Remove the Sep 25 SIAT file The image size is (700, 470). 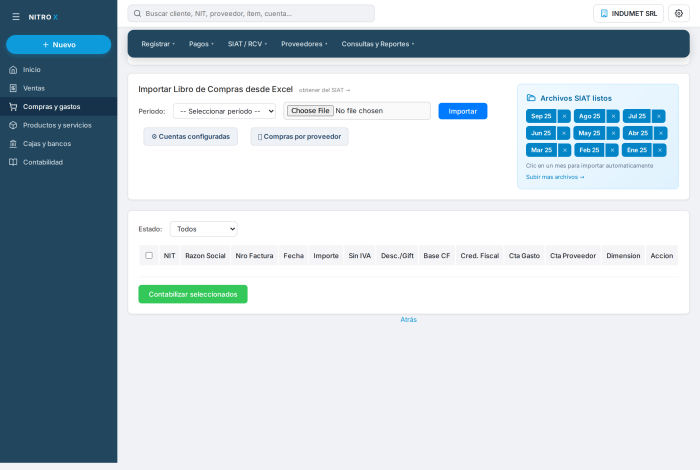tap(564, 116)
